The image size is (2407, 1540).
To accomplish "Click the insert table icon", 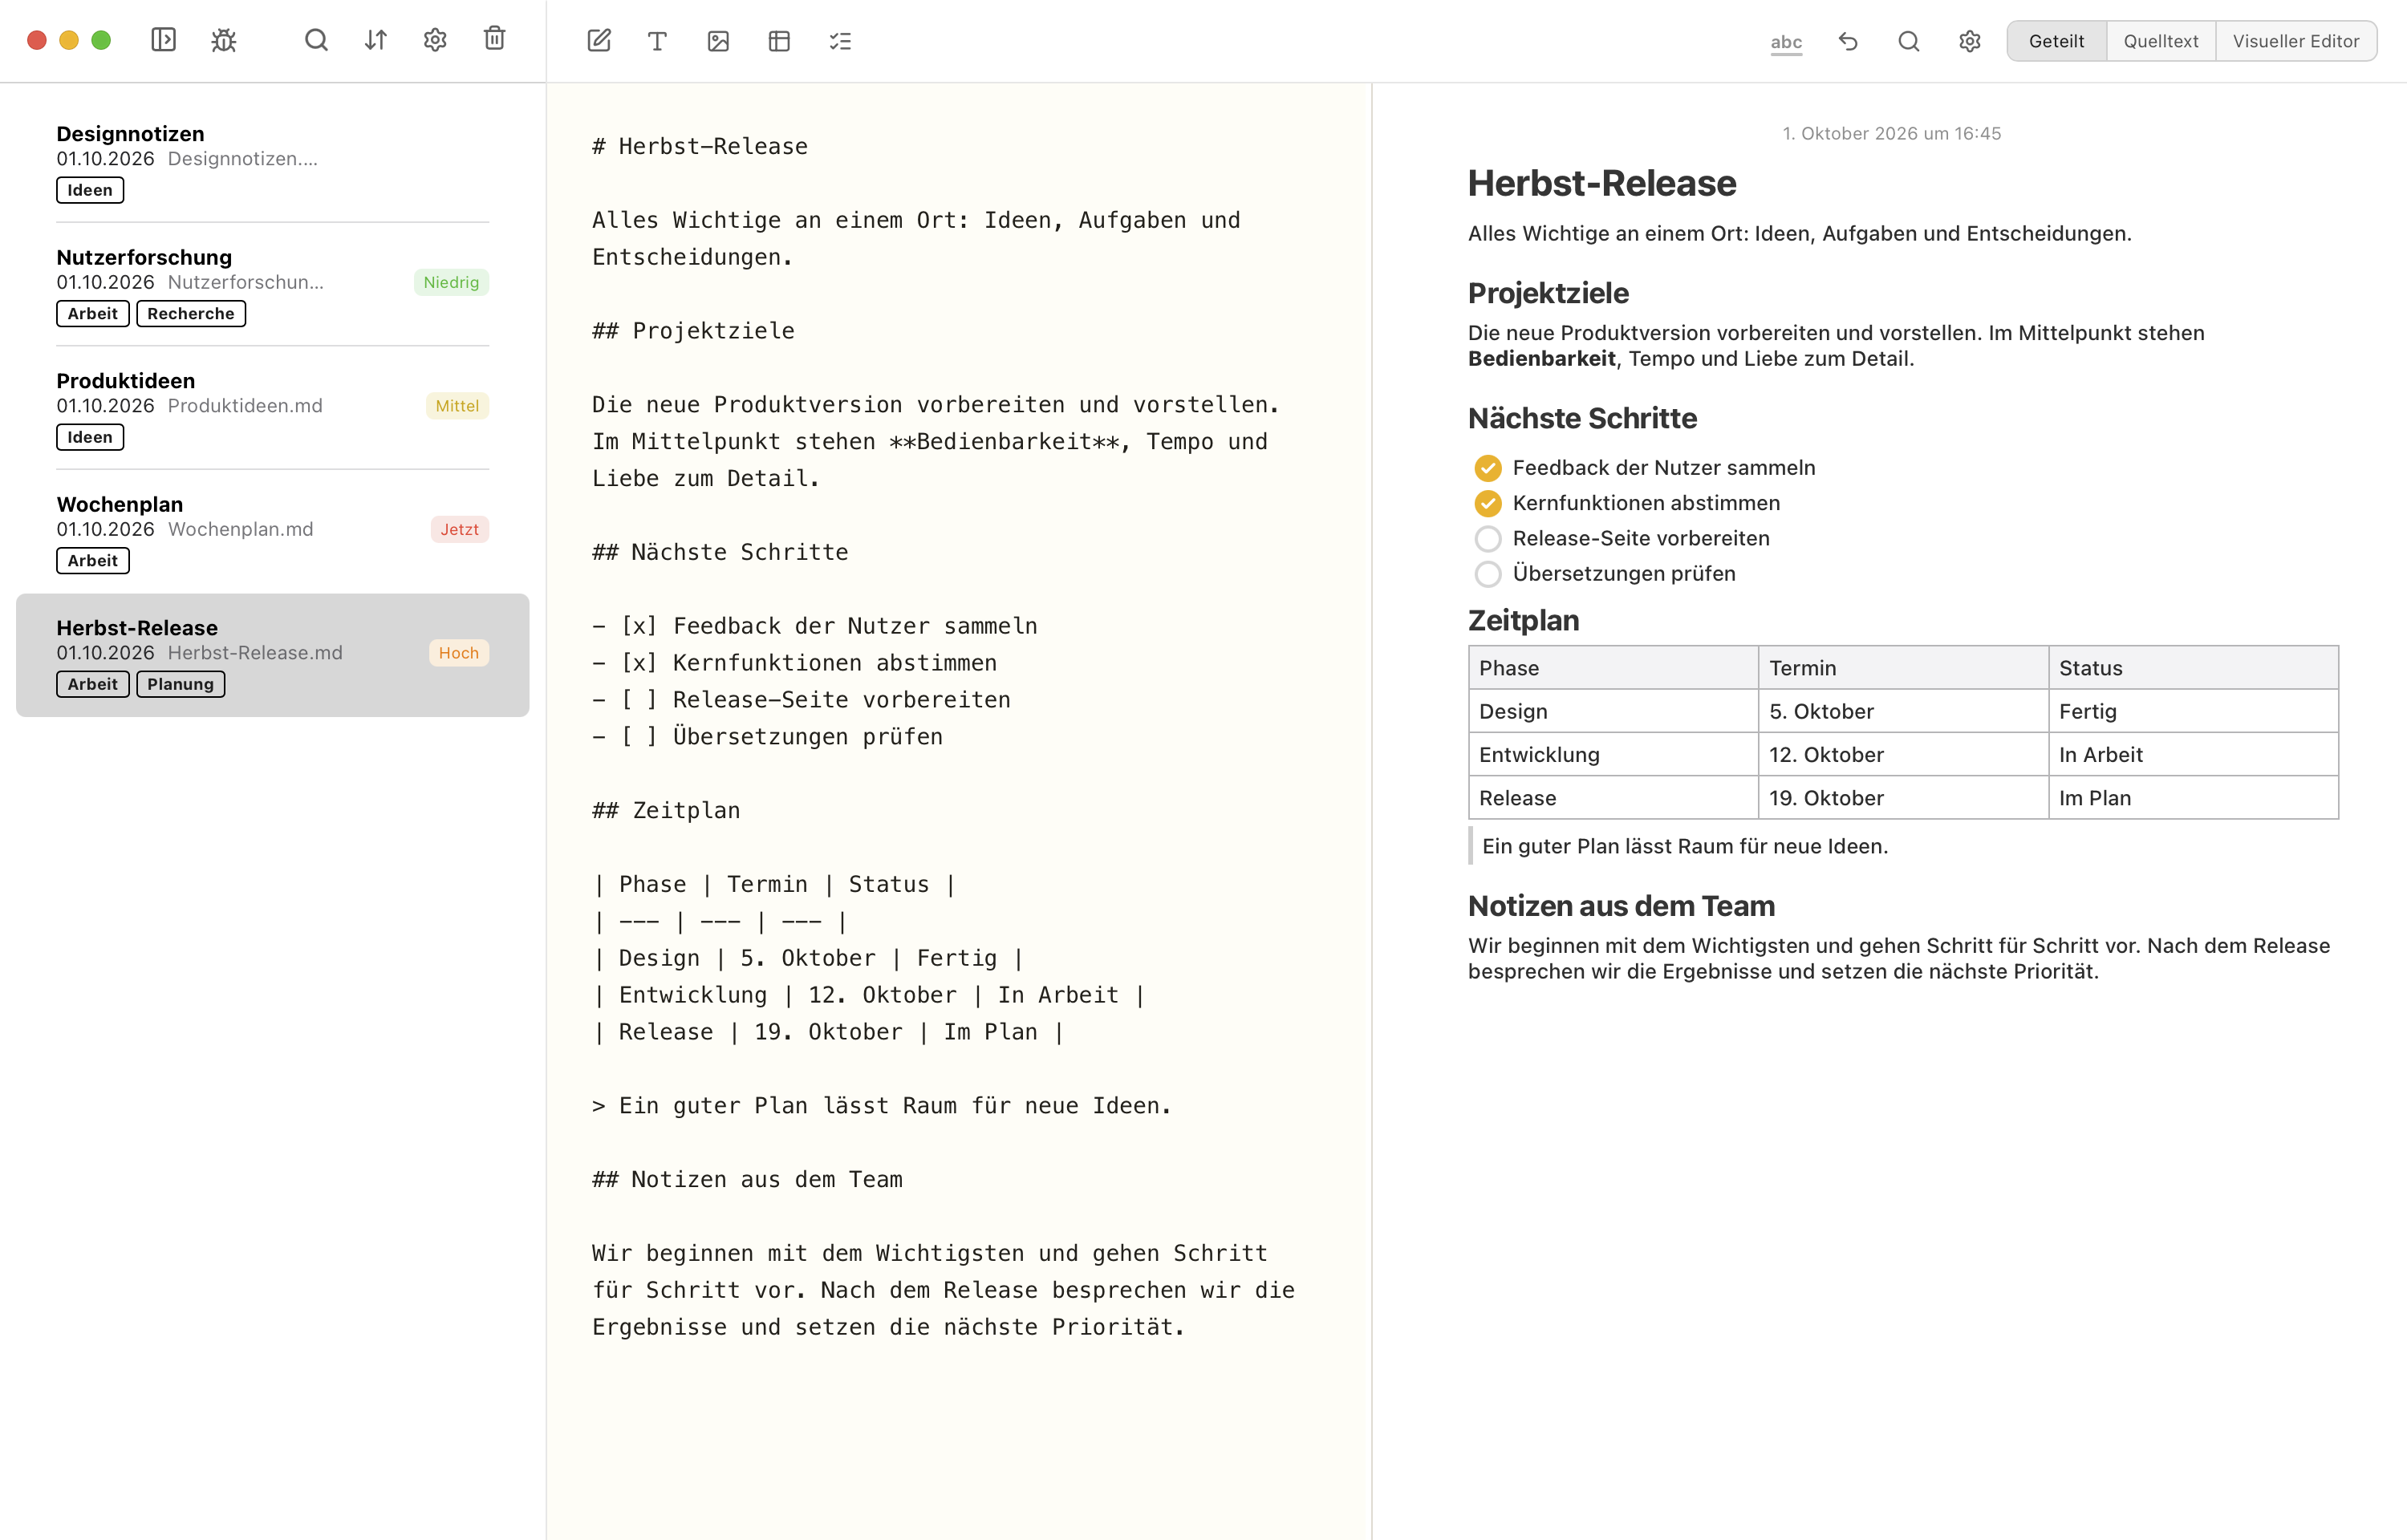I will [779, 41].
